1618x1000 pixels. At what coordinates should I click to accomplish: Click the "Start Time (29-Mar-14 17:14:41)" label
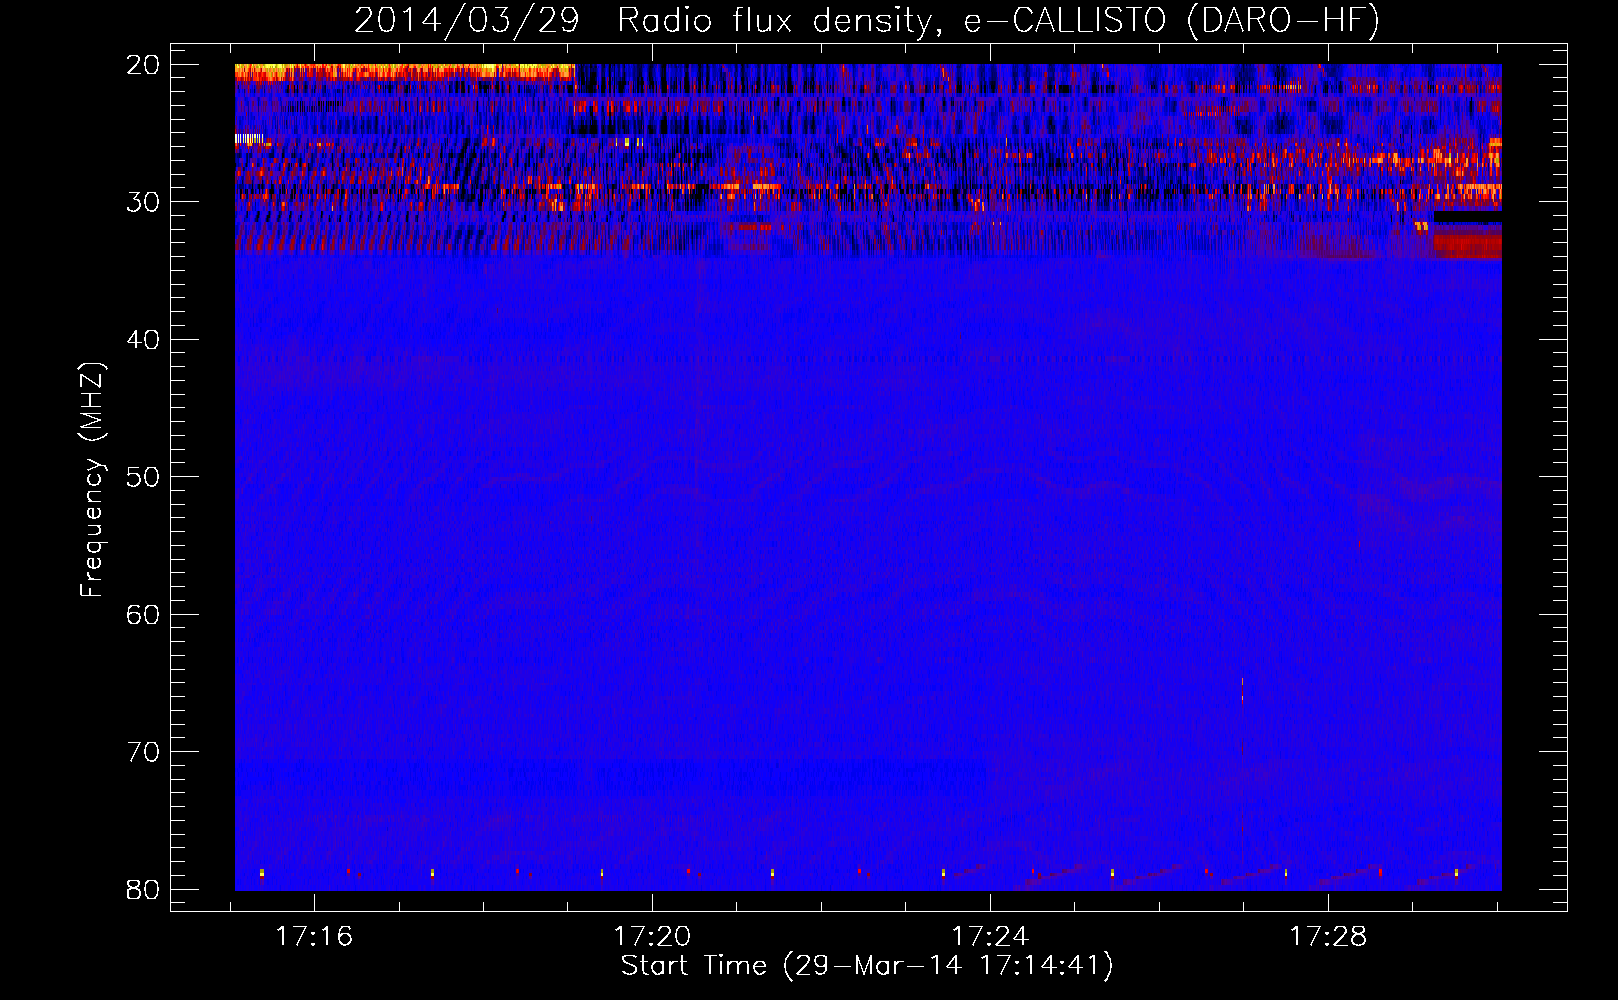[867, 966]
